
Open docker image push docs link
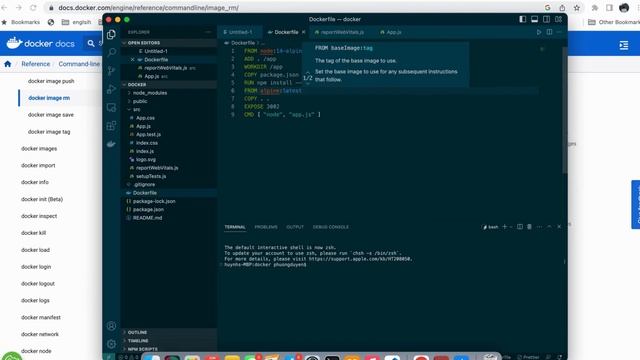[x=51, y=81]
